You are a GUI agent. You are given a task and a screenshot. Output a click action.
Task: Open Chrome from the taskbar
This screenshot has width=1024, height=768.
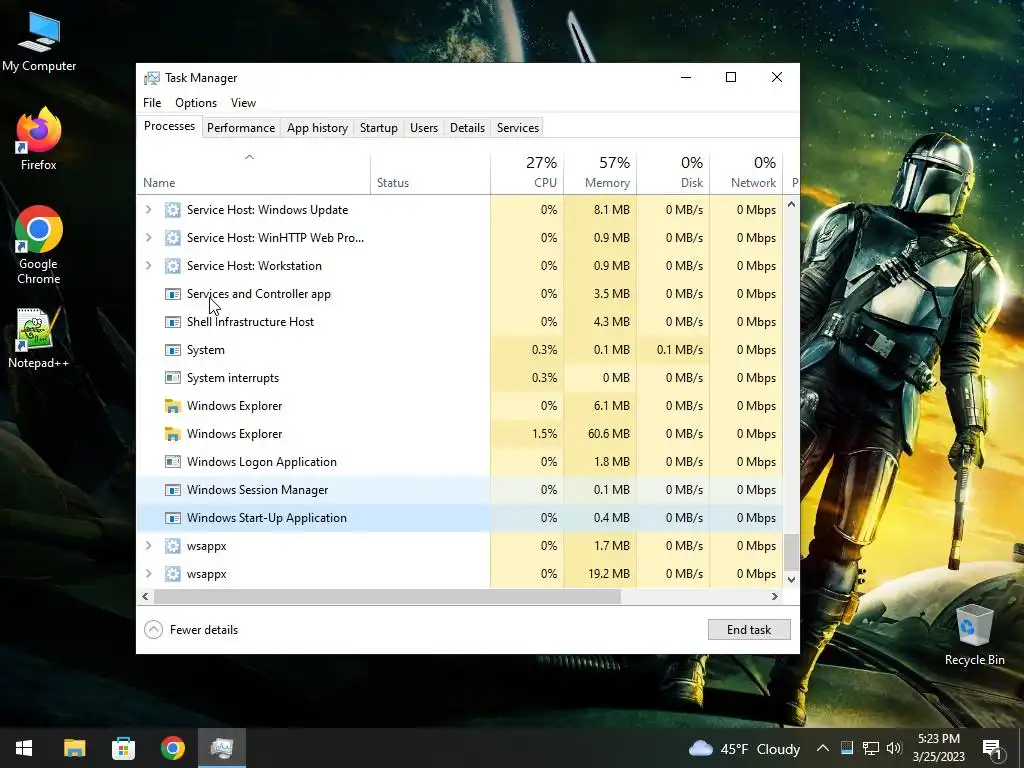tap(173, 748)
